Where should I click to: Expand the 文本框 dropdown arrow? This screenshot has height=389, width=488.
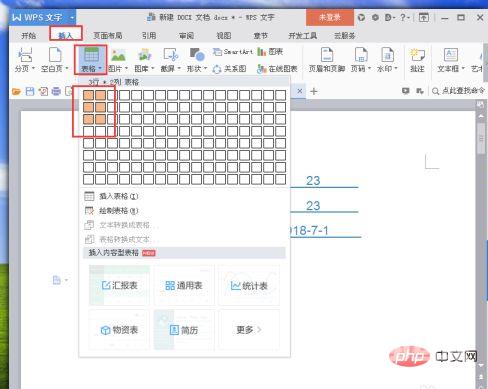click(x=463, y=68)
